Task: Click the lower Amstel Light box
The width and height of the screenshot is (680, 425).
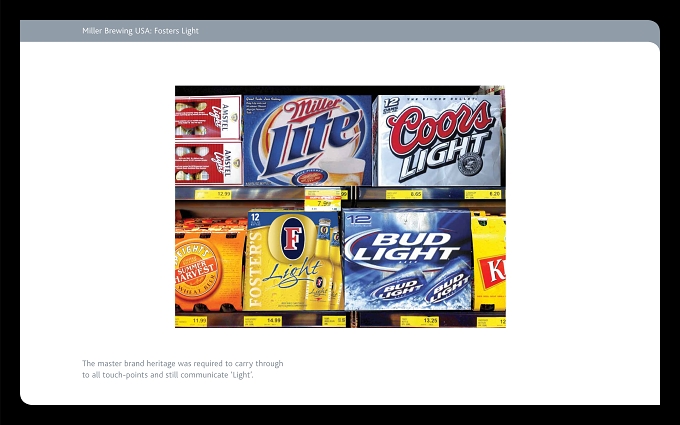Action: click(x=209, y=163)
